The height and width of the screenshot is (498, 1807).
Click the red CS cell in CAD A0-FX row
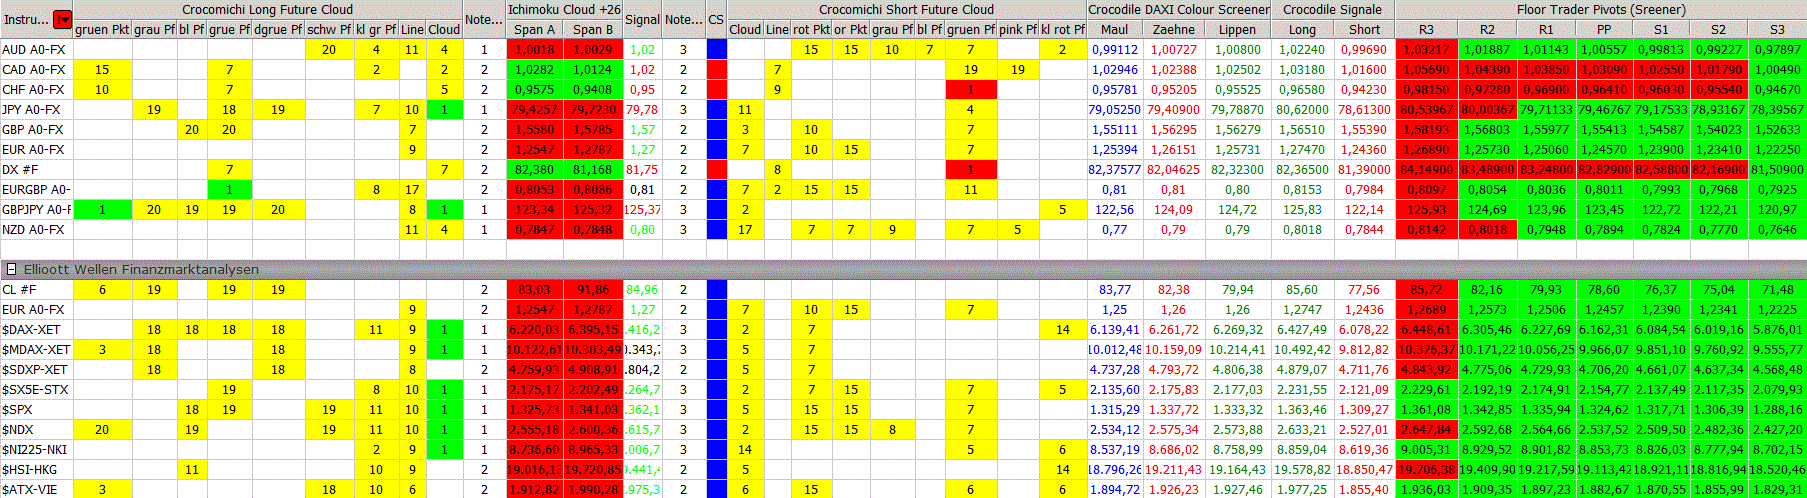716,69
